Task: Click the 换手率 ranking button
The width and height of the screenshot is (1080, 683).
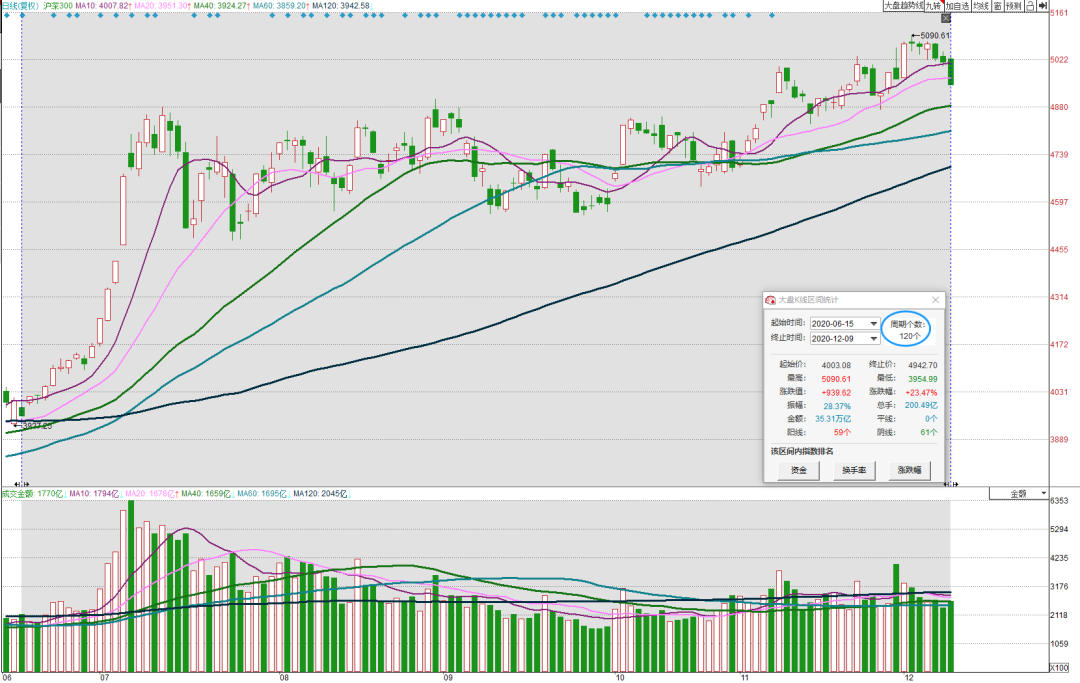Action: (854, 470)
